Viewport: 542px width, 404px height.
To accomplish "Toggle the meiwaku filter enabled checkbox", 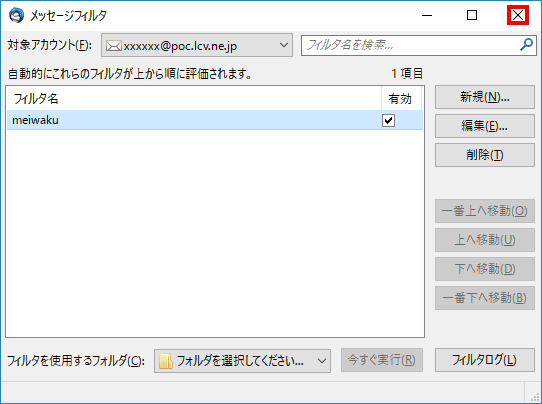I will tap(388, 120).
